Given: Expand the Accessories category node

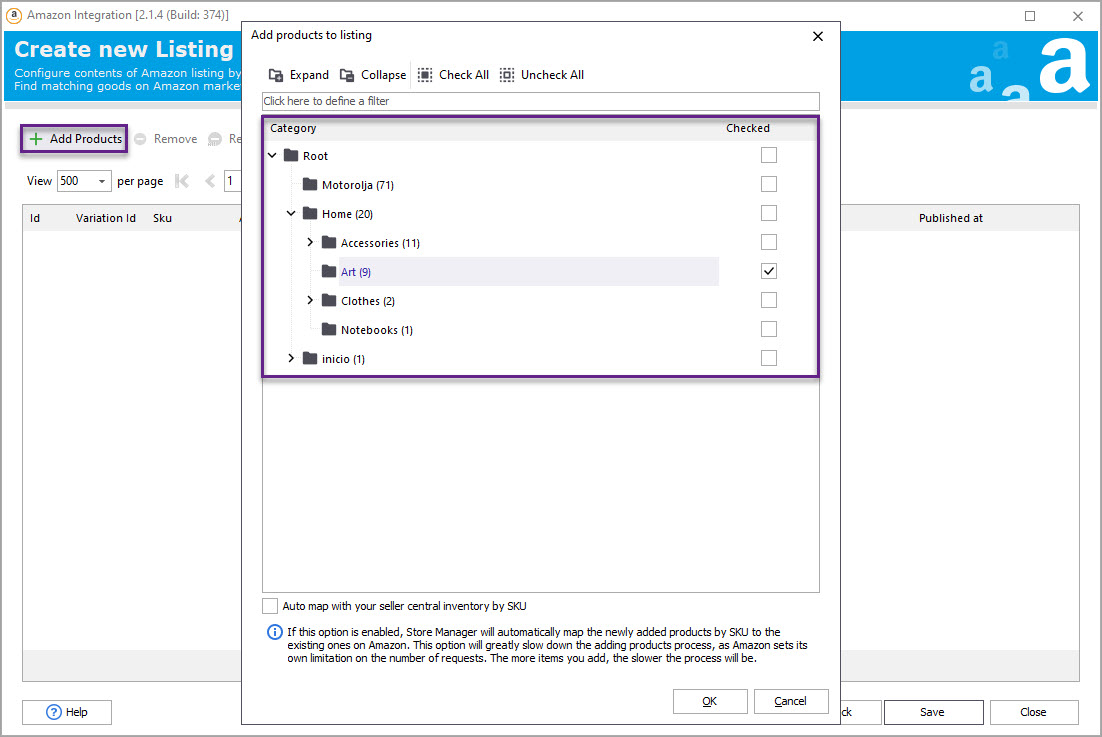Looking at the screenshot, I should [x=310, y=243].
